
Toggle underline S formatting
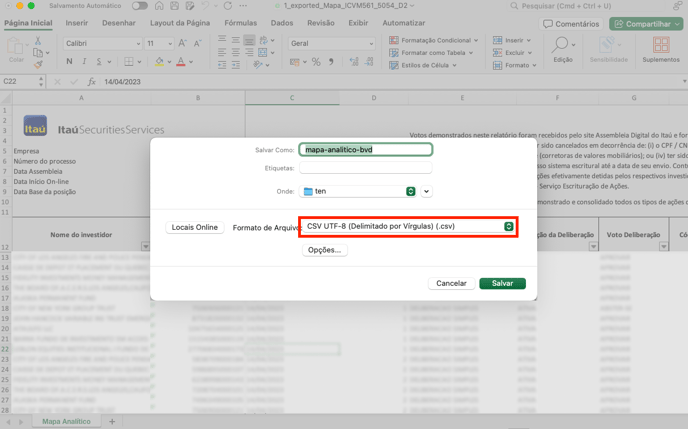(99, 61)
